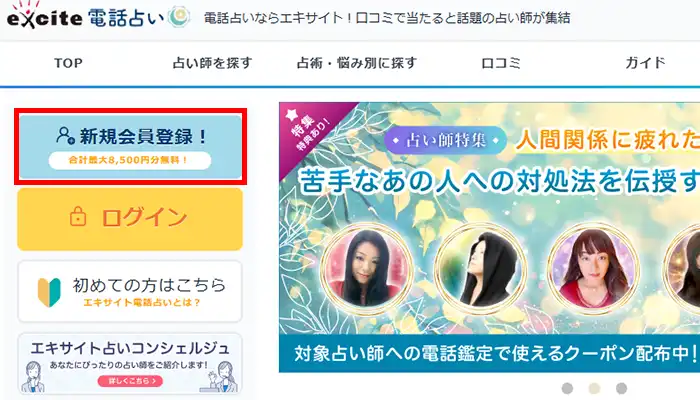Click the beginner leaf mark icon
Image resolution: width=700 pixels, height=400 pixels.
49,292
